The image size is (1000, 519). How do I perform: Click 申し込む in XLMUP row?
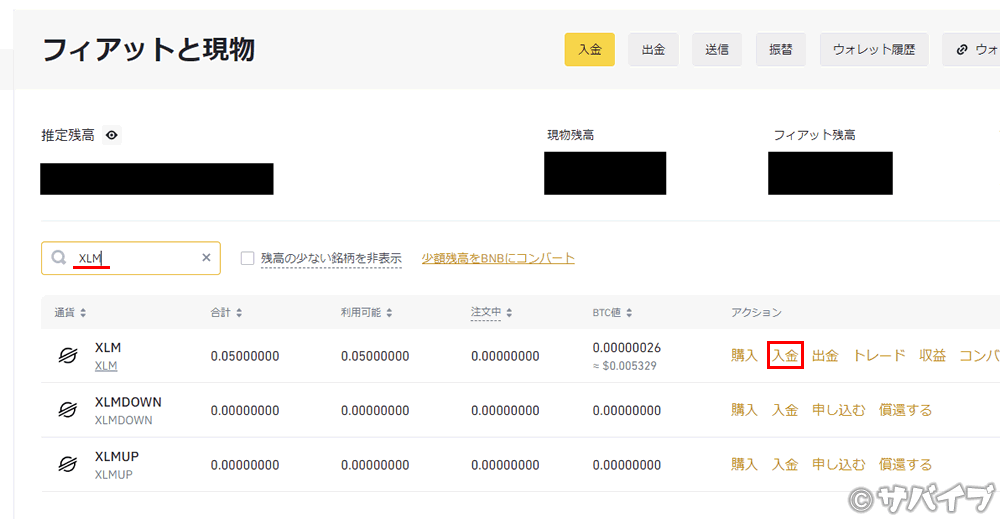[839, 465]
